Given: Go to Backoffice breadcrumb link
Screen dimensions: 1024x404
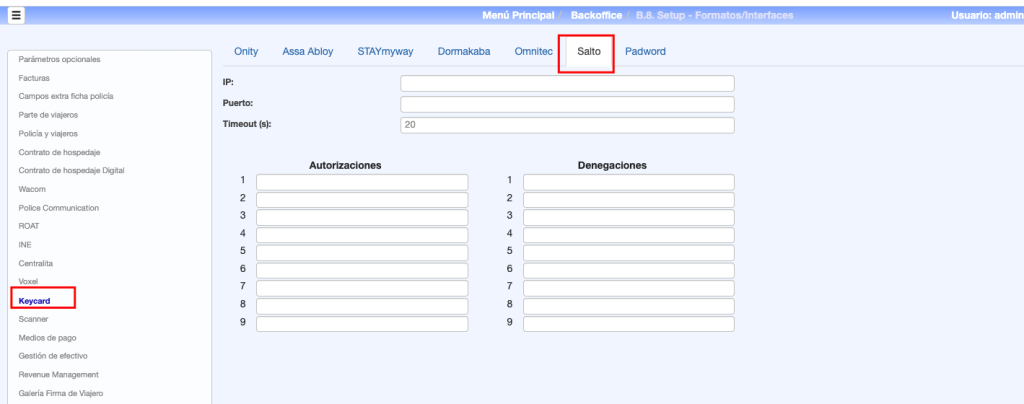Looking at the screenshot, I should point(597,16).
